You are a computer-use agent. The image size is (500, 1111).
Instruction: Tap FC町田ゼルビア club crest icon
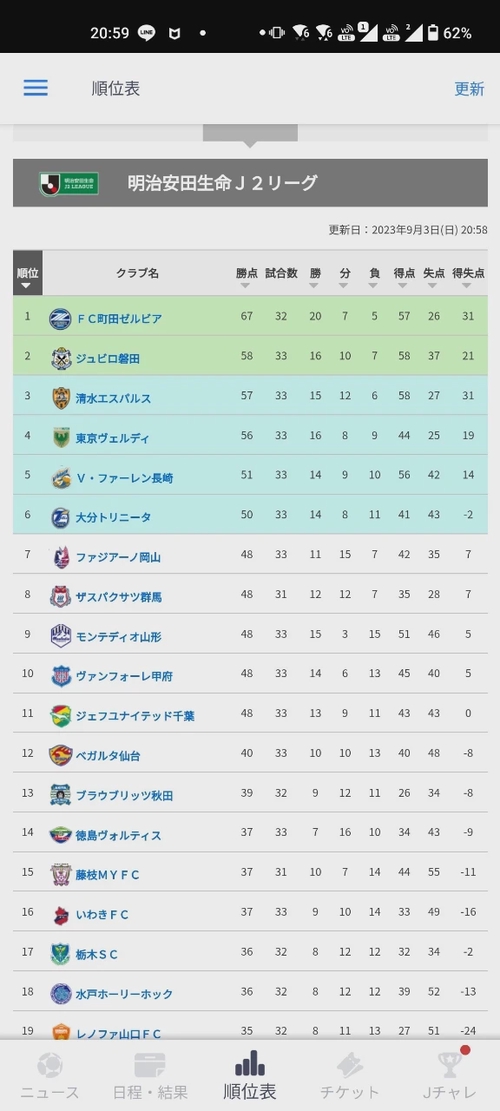pyautogui.click(x=60, y=319)
